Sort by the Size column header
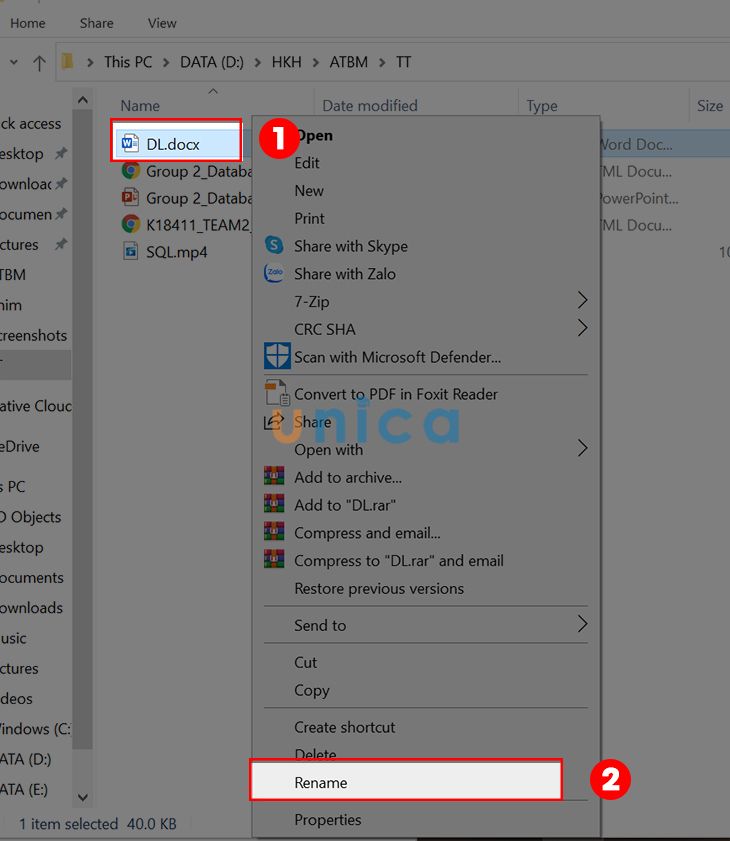This screenshot has width=730, height=841. [710, 105]
